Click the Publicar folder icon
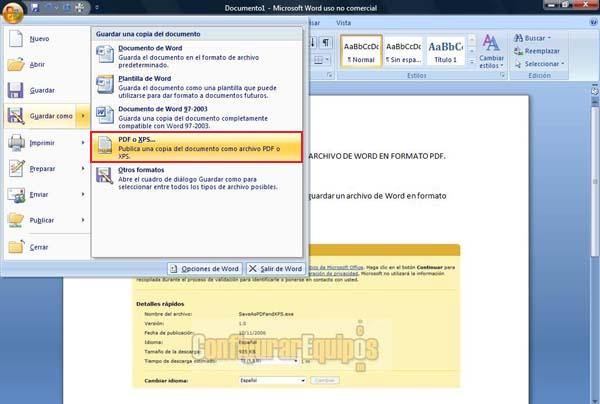The width and height of the screenshot is (600, 404). [x=16, y=220]
